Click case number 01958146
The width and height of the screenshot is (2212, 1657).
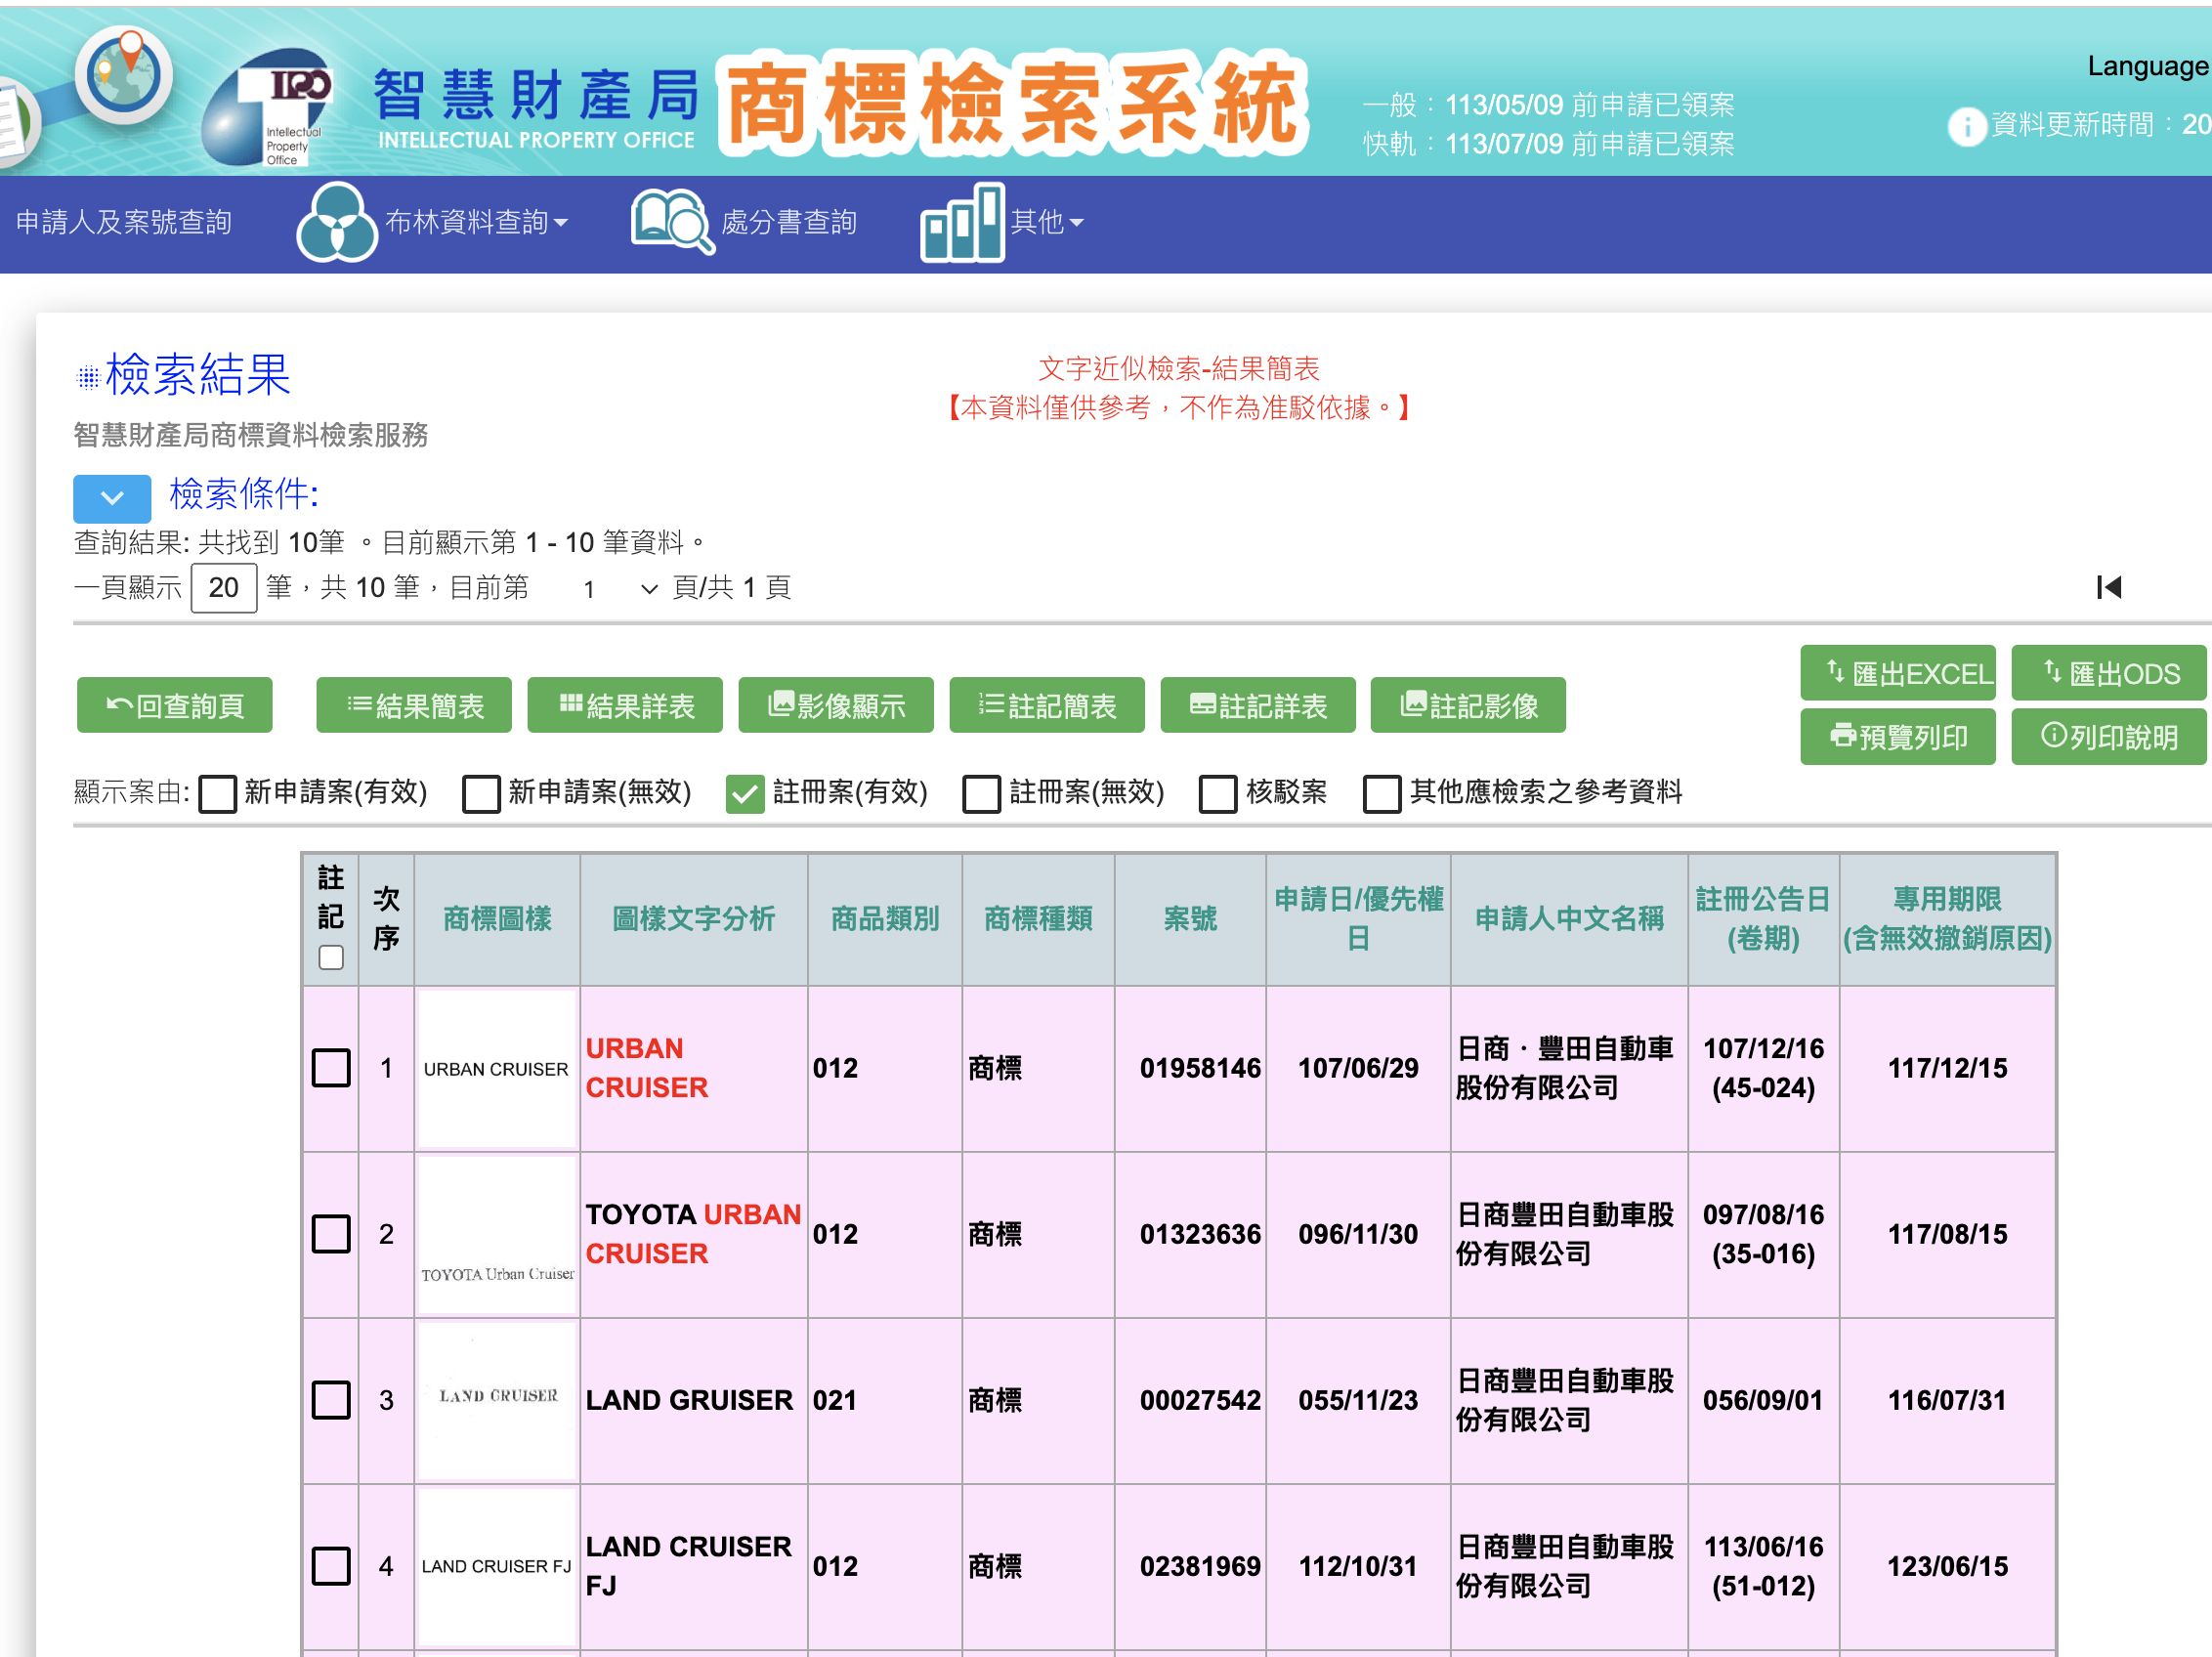click(1200, 1068)
